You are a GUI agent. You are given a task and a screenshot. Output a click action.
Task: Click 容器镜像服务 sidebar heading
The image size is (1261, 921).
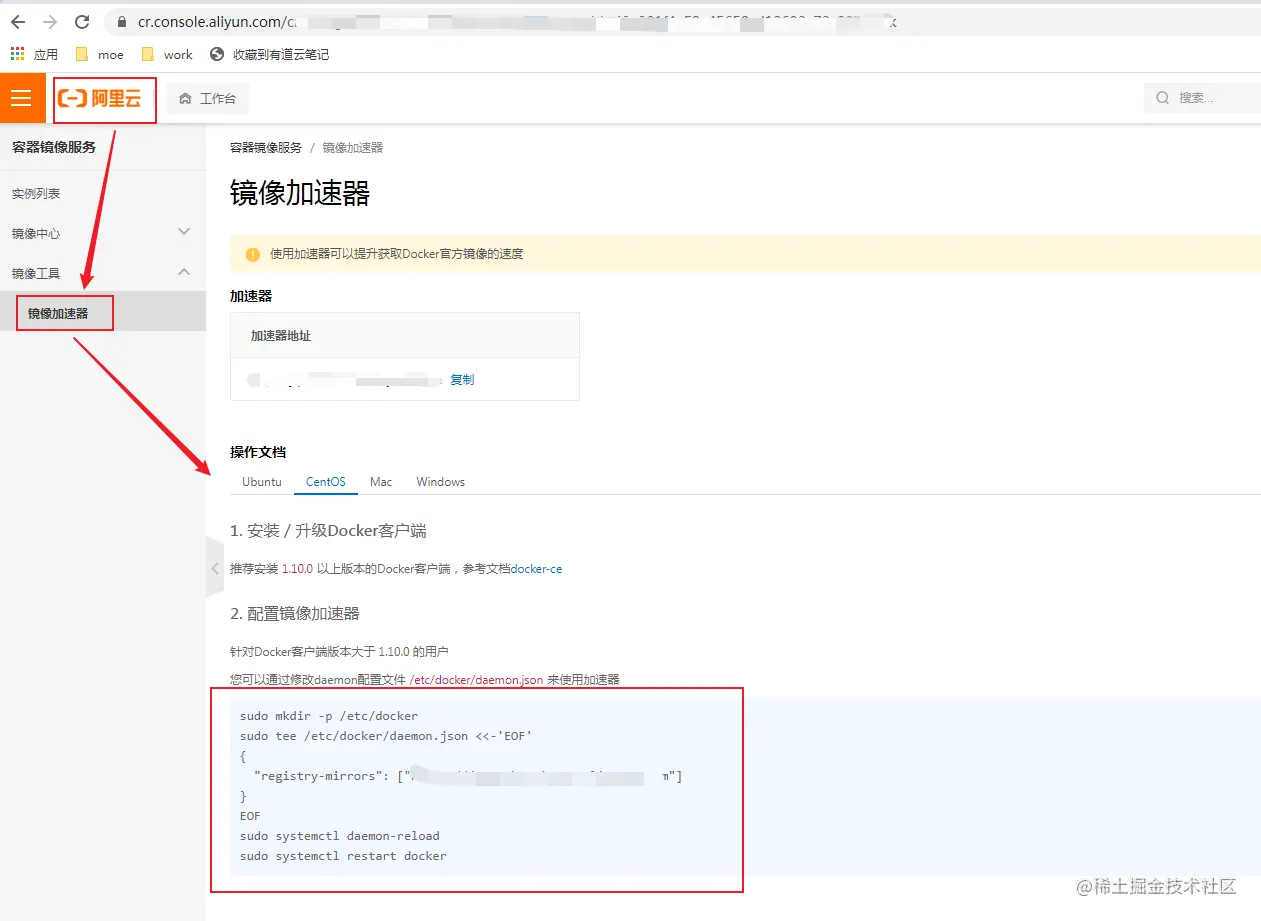coord(54,147)
